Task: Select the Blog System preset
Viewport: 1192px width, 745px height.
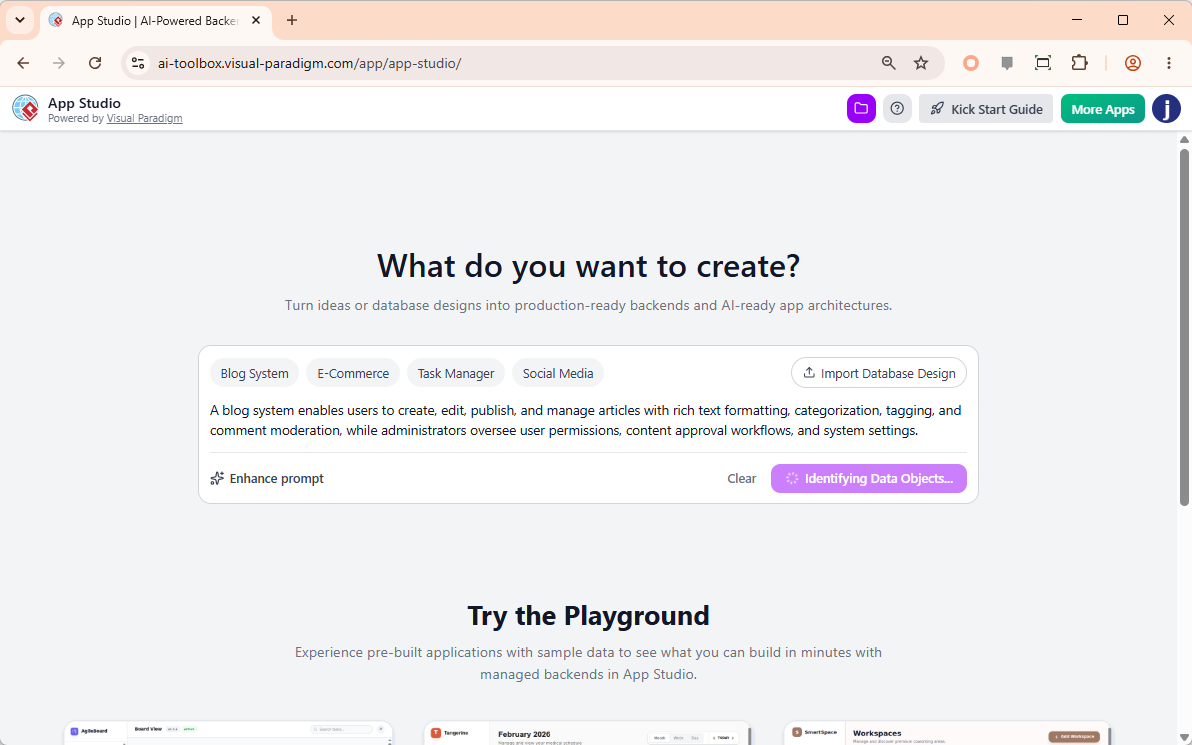Action: pyautogui.click(x=255, y=373)
